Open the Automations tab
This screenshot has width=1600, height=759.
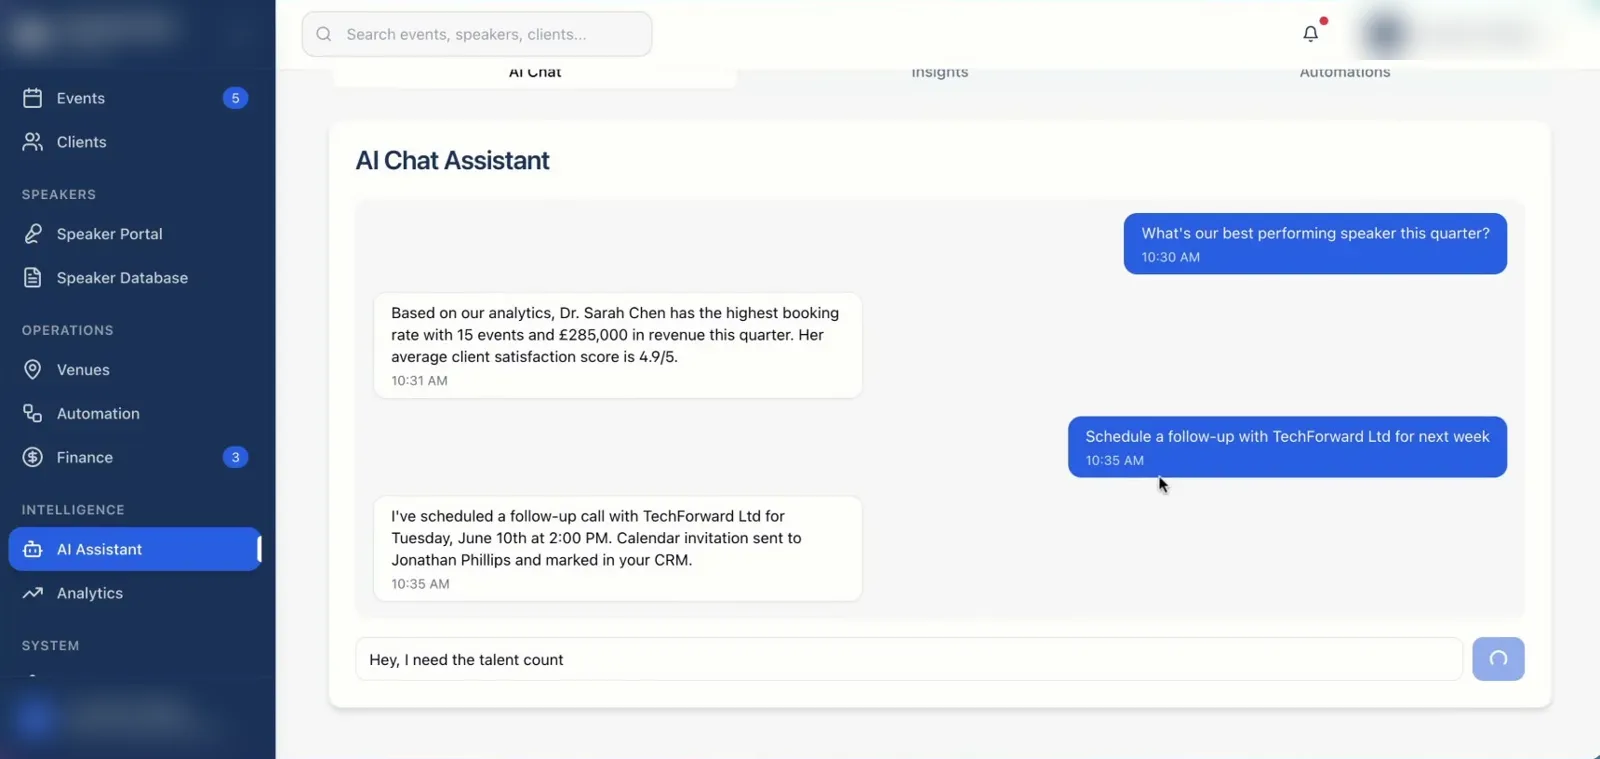coord(1345,73)
